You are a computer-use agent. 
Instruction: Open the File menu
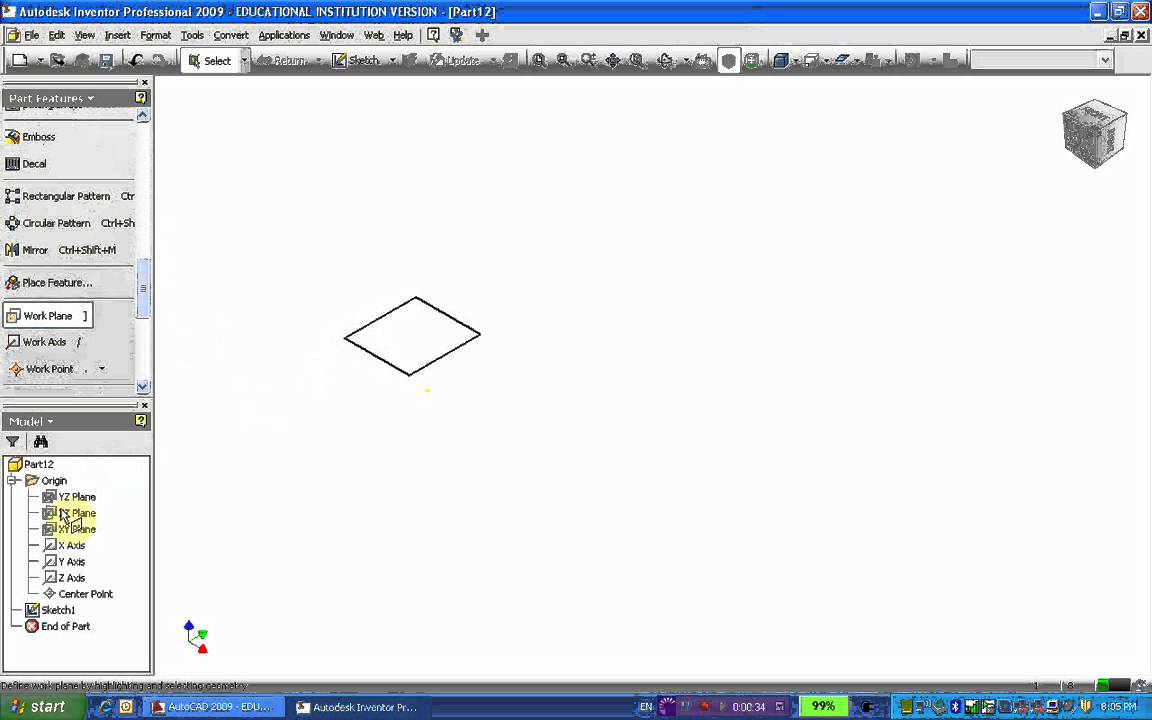[x=32, y=35]
